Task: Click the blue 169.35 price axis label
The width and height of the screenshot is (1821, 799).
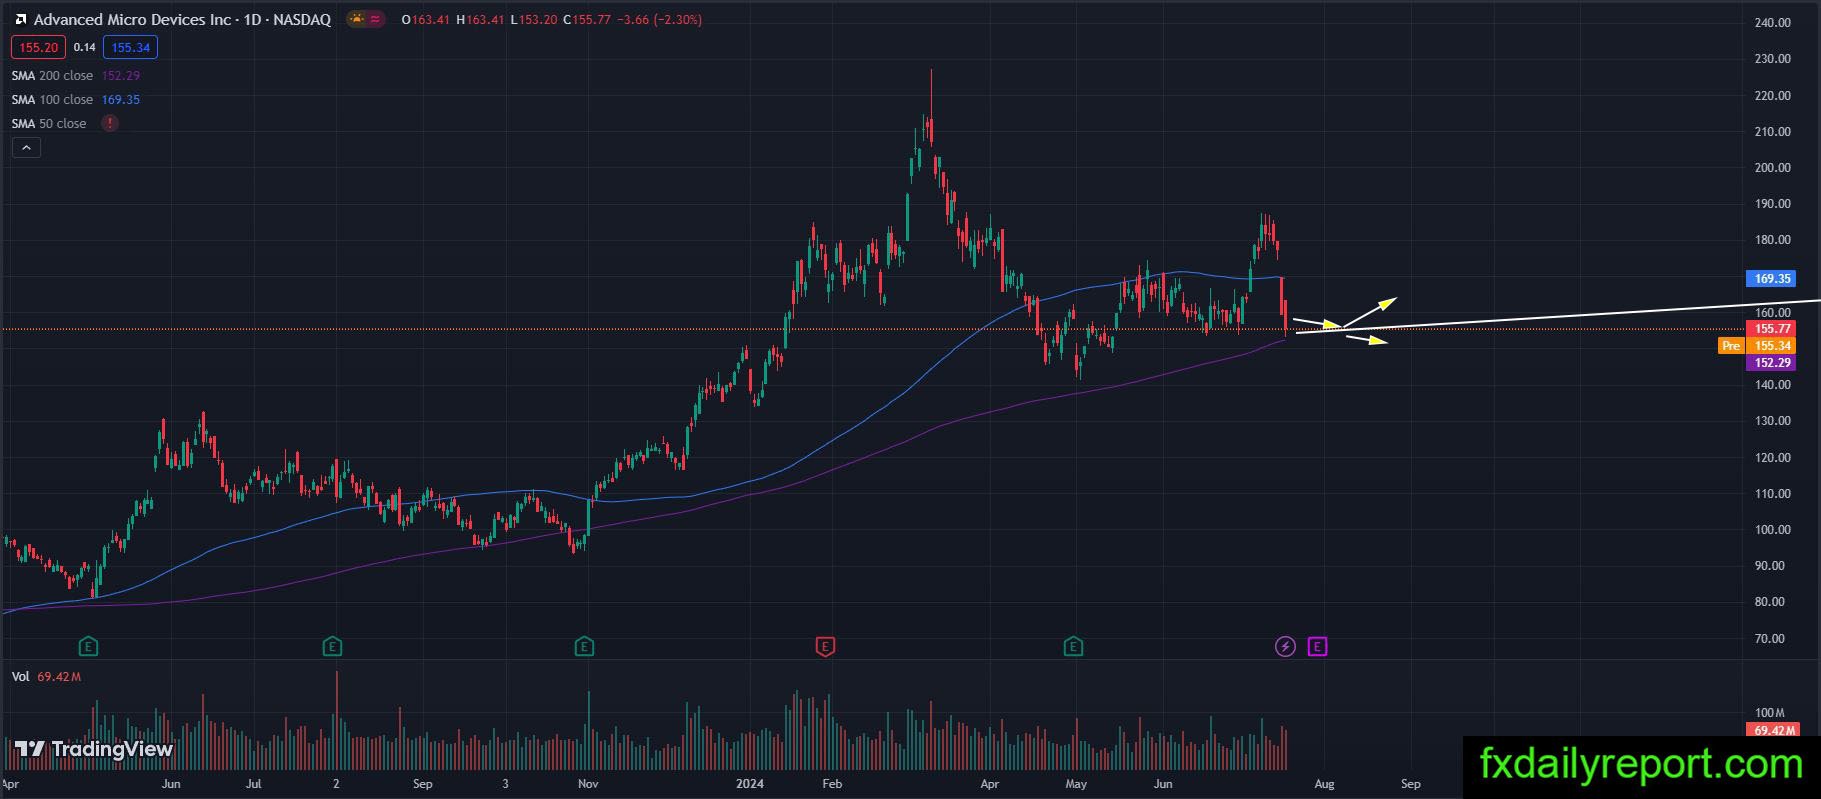Action: [1772, 279]
